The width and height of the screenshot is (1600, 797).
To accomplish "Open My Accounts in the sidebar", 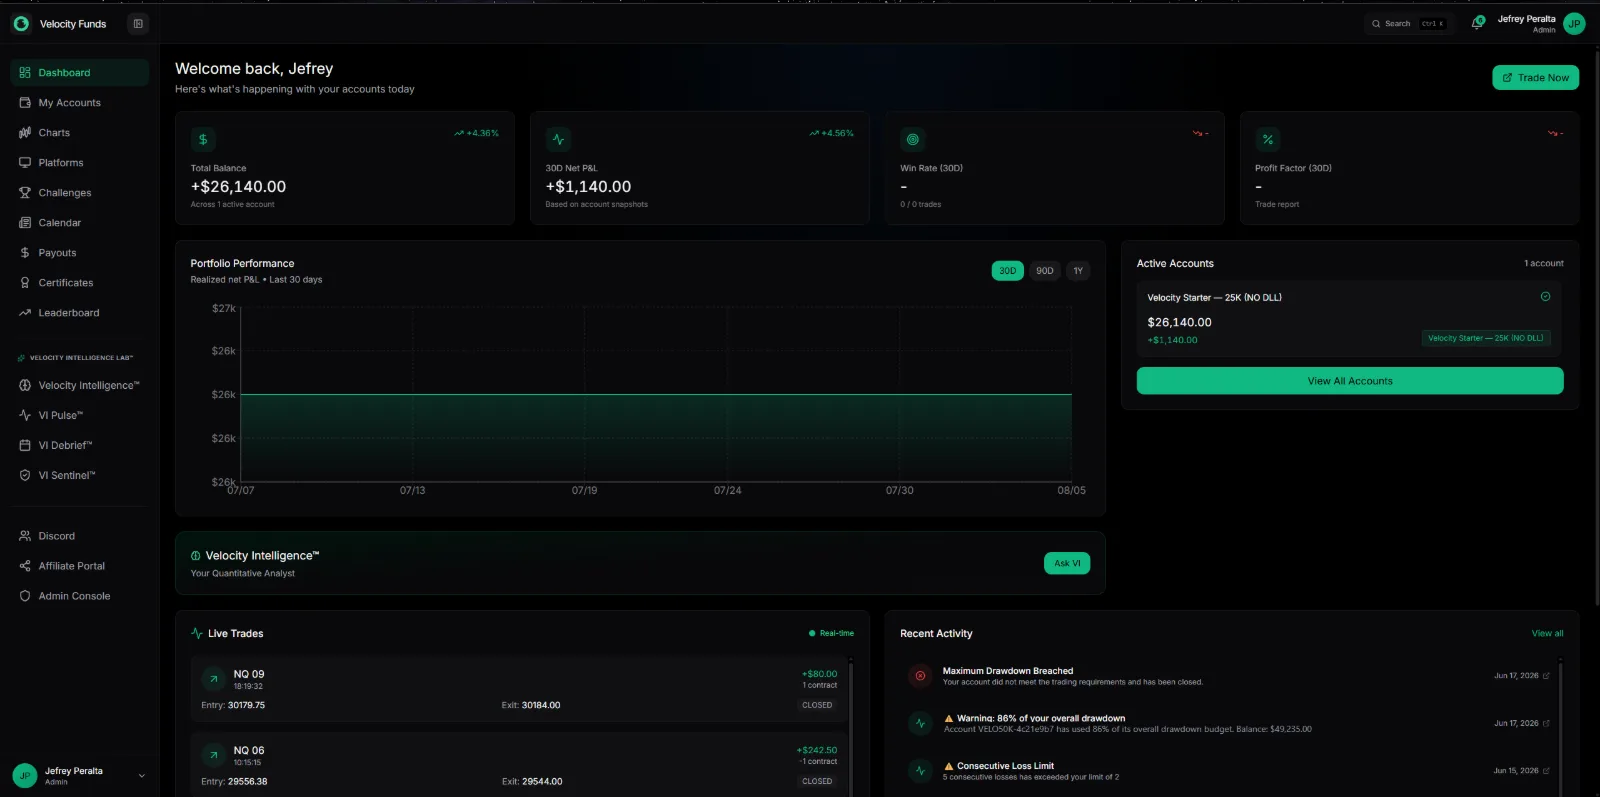I will pyautogui.click(x=79, y=103).
